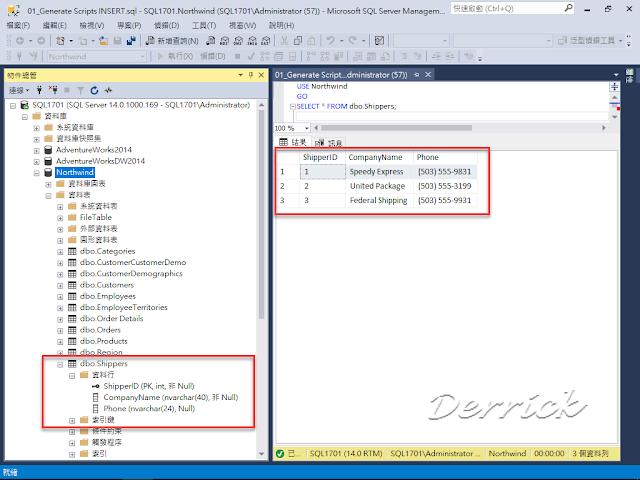Switch to the 結果 (Results) tab
640x480 pixels.
click(x=293, y=142)
